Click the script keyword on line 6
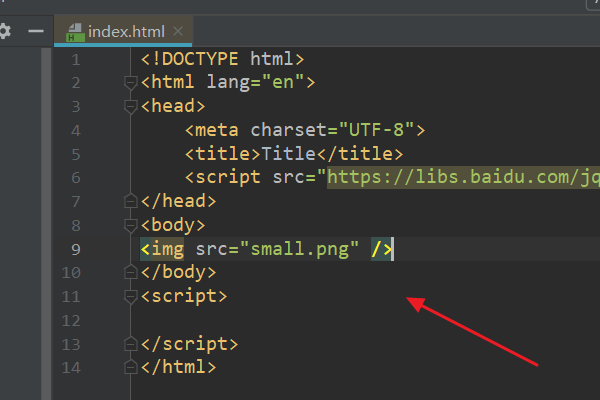 click(x=228, y=178)
